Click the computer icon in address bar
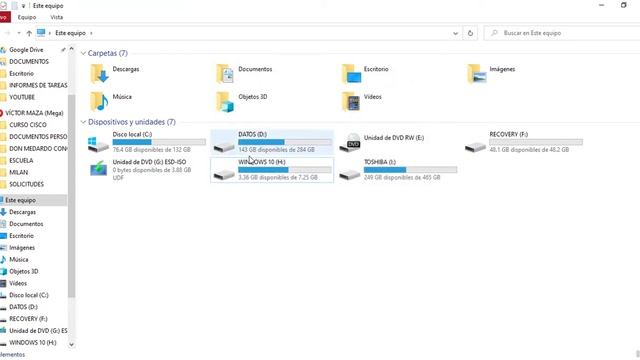The width and height of the screenshot is (640, 360). click(41, 33)
